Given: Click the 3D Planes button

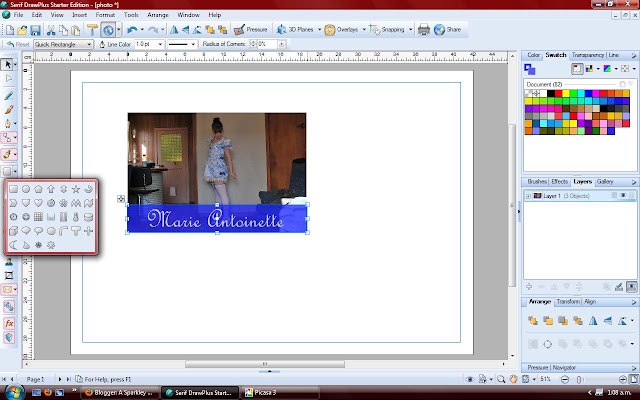Looking at the screenshot, I should 295,29.
